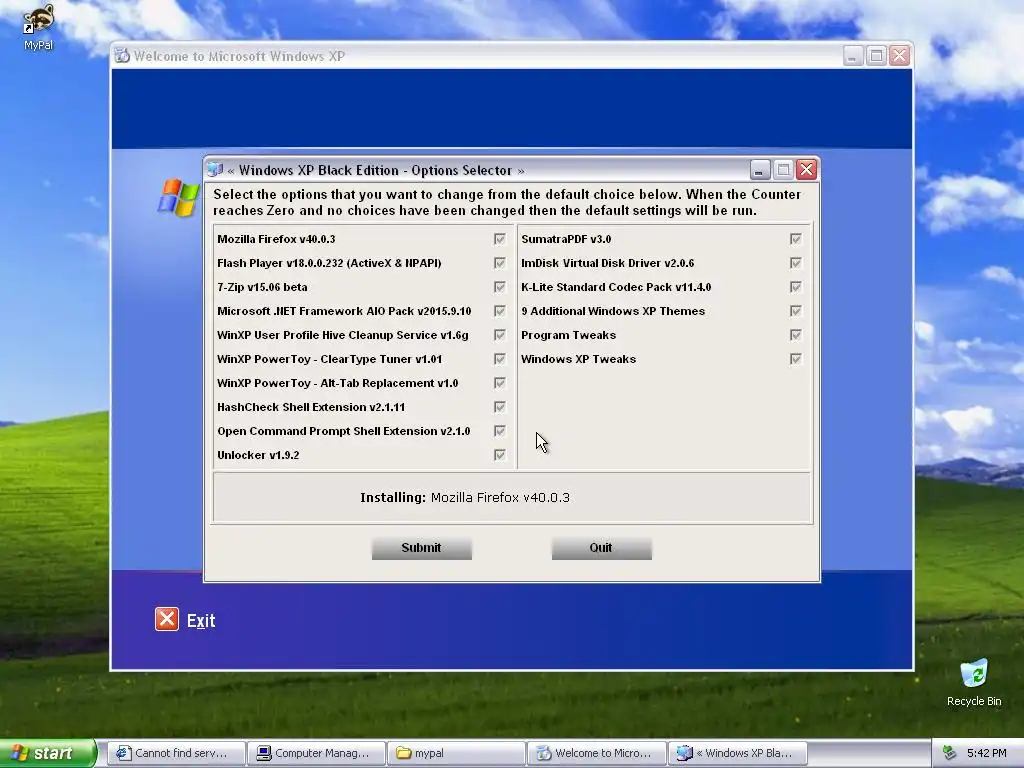Click the SumatraPDF v3.0 label
Image resolution: width=1024 pixels, height=768 pixels.
[566, 239]
